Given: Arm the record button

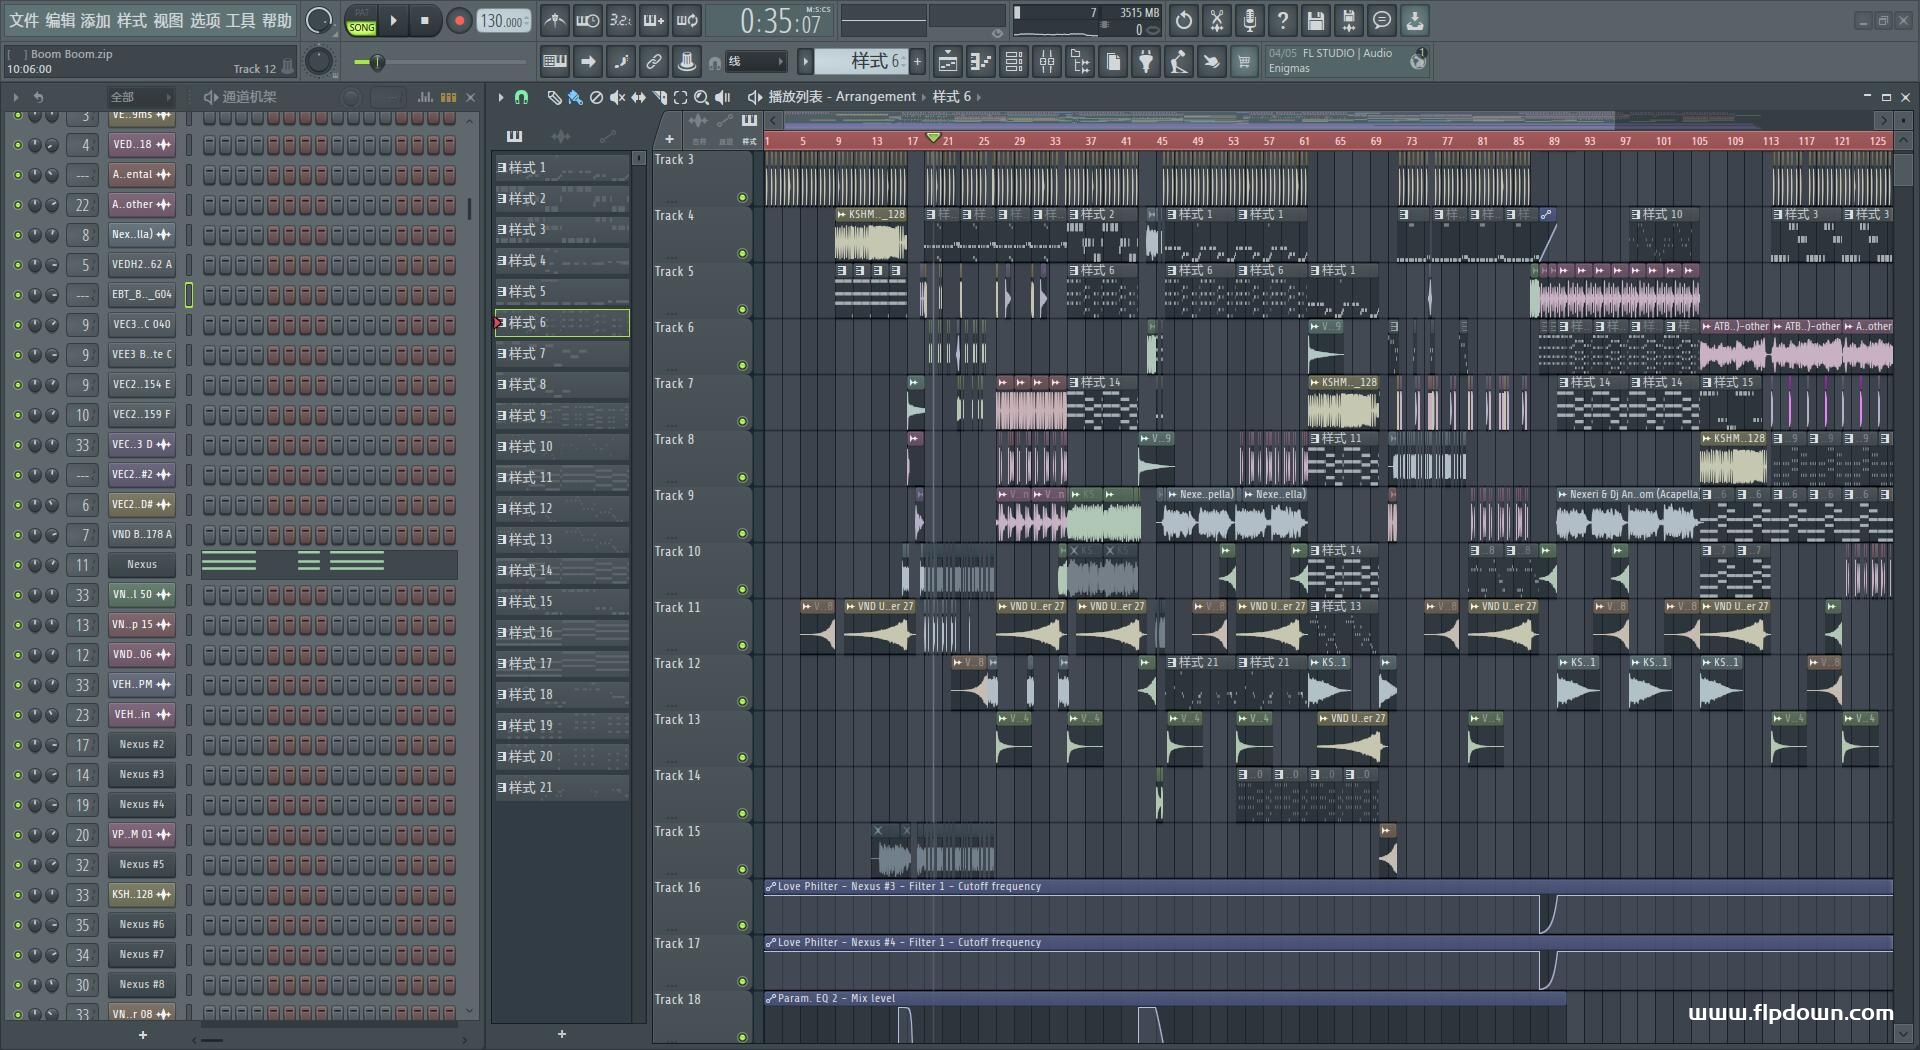Looking at the screenshot, I should [x=459, y=20].
